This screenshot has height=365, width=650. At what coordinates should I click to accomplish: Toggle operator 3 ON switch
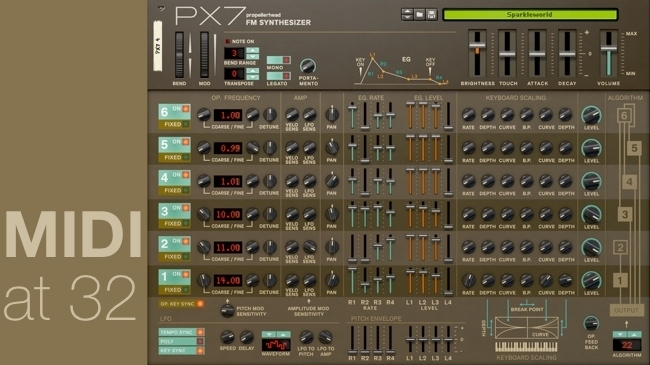[185, 208]
